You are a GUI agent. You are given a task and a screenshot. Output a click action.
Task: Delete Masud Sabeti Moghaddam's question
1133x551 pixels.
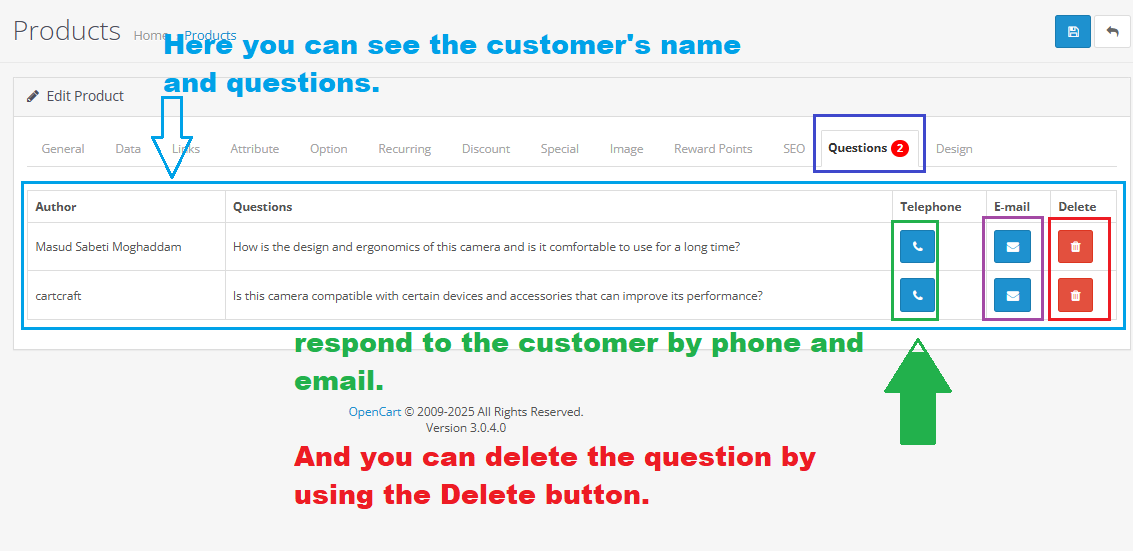[x=1075, y=246]
